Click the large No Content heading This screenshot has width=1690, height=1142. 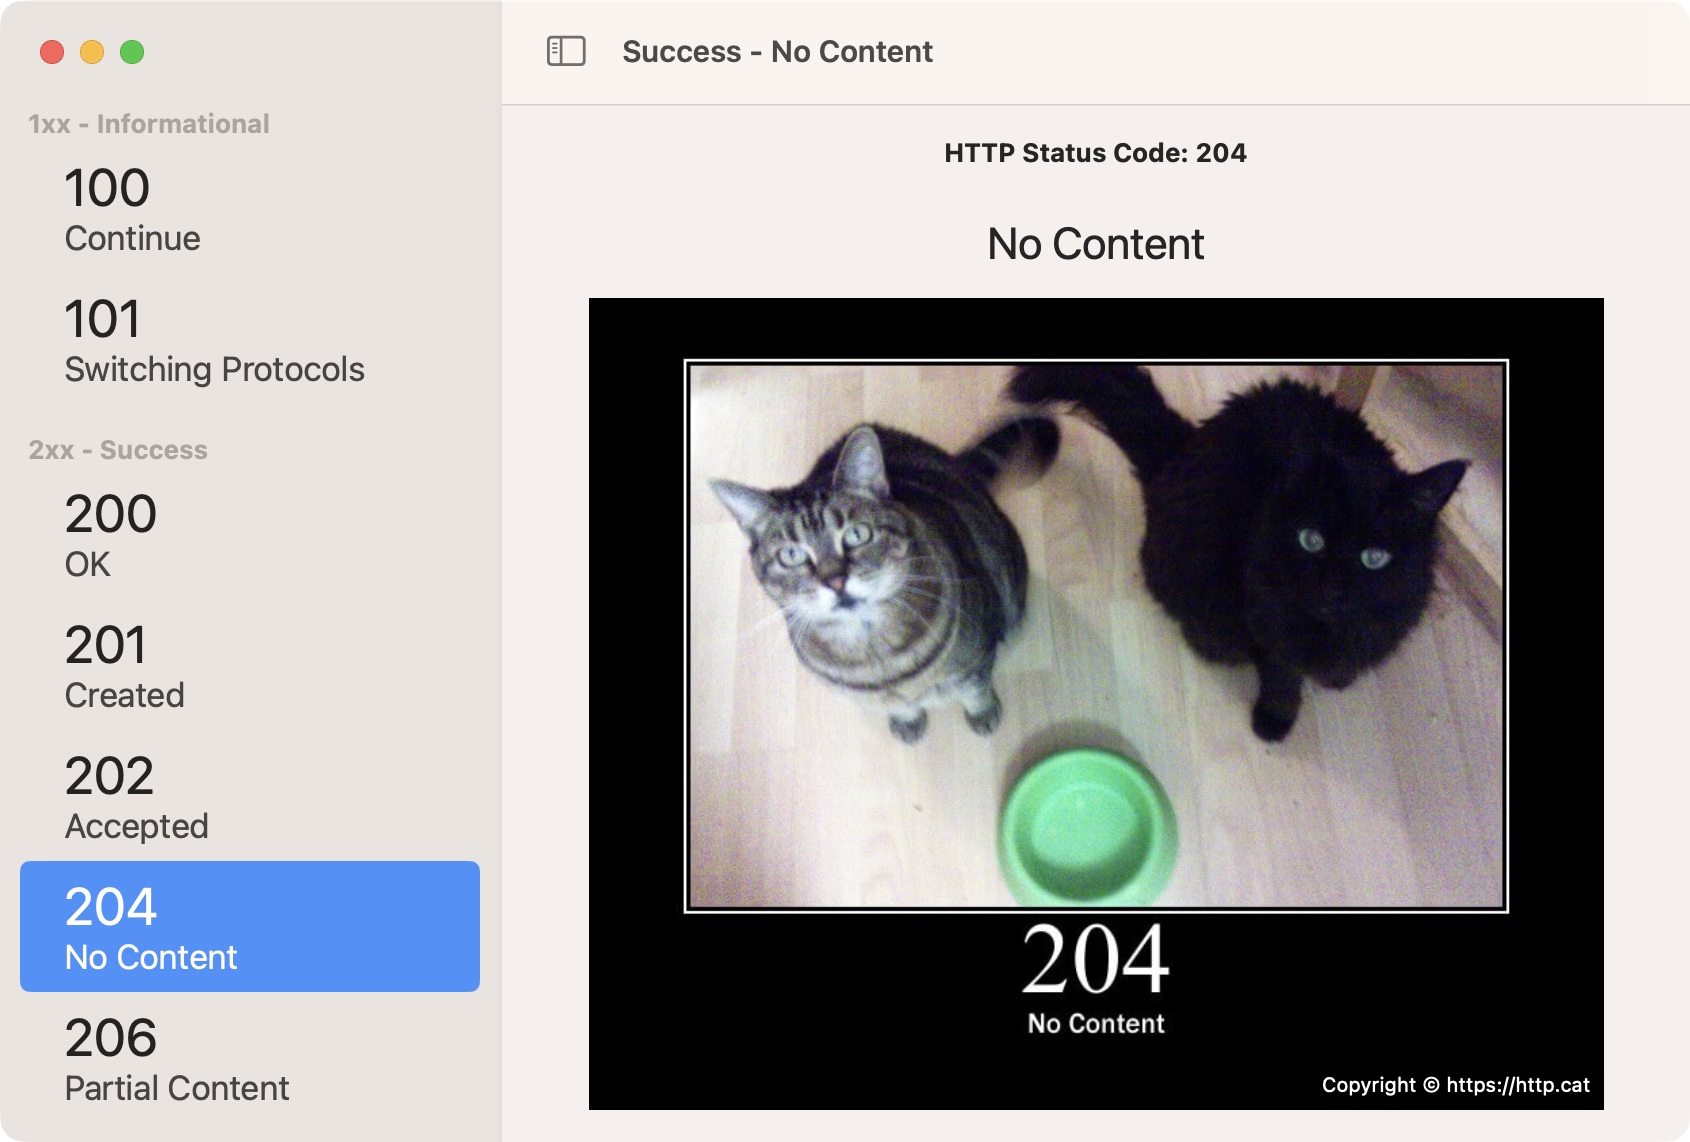(x=1095, y=244)
